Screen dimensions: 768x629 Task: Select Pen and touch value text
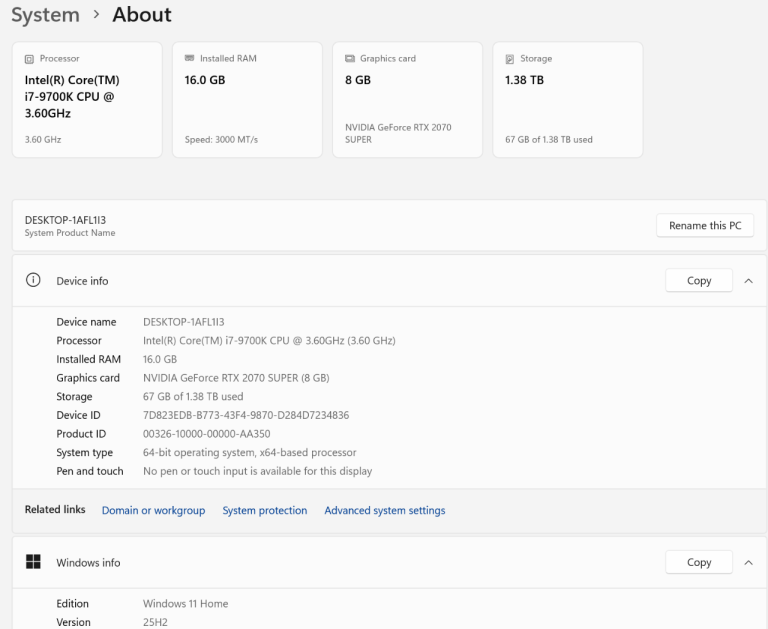(x=258, y=471)
